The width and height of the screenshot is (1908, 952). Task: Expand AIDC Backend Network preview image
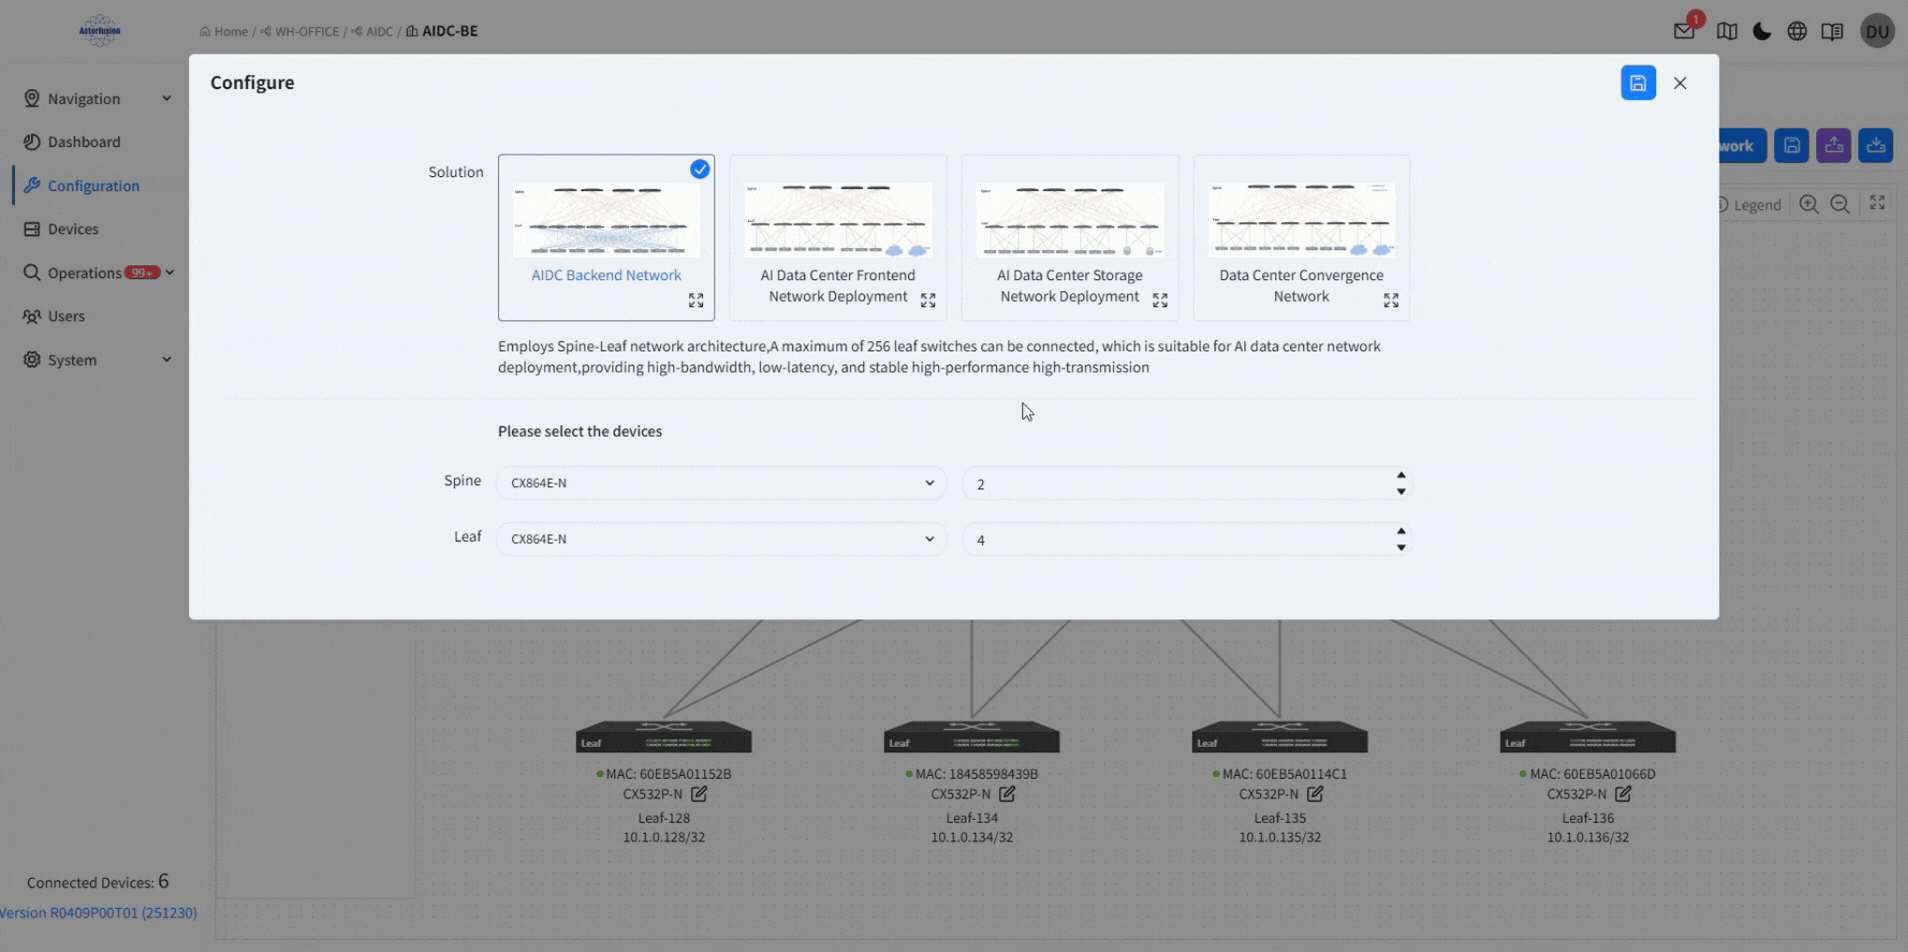696,300
